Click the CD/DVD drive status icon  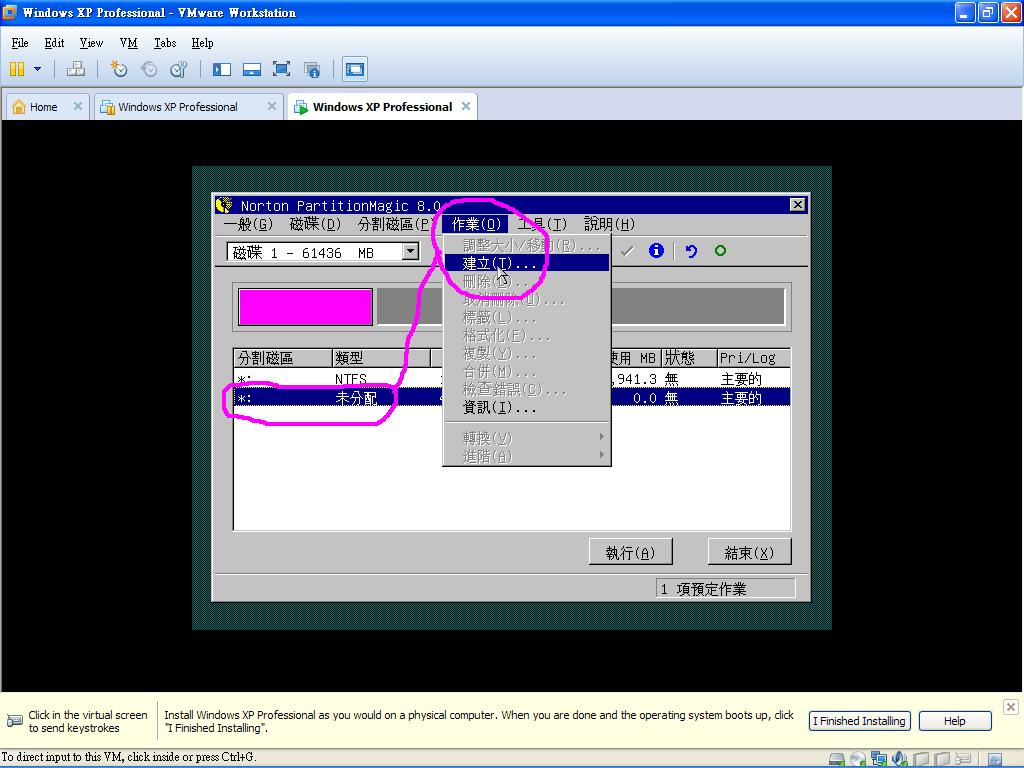click(x=858, y=758)
